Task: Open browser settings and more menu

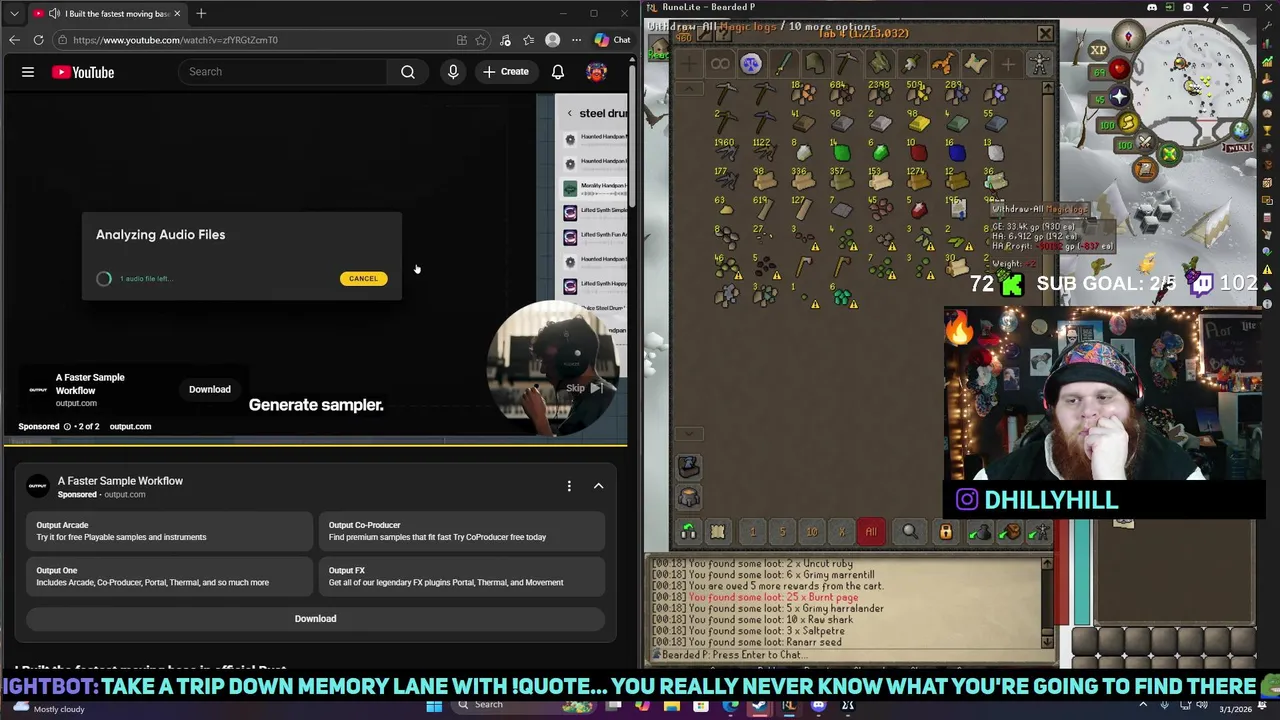Action: click(x=576, y=40)
